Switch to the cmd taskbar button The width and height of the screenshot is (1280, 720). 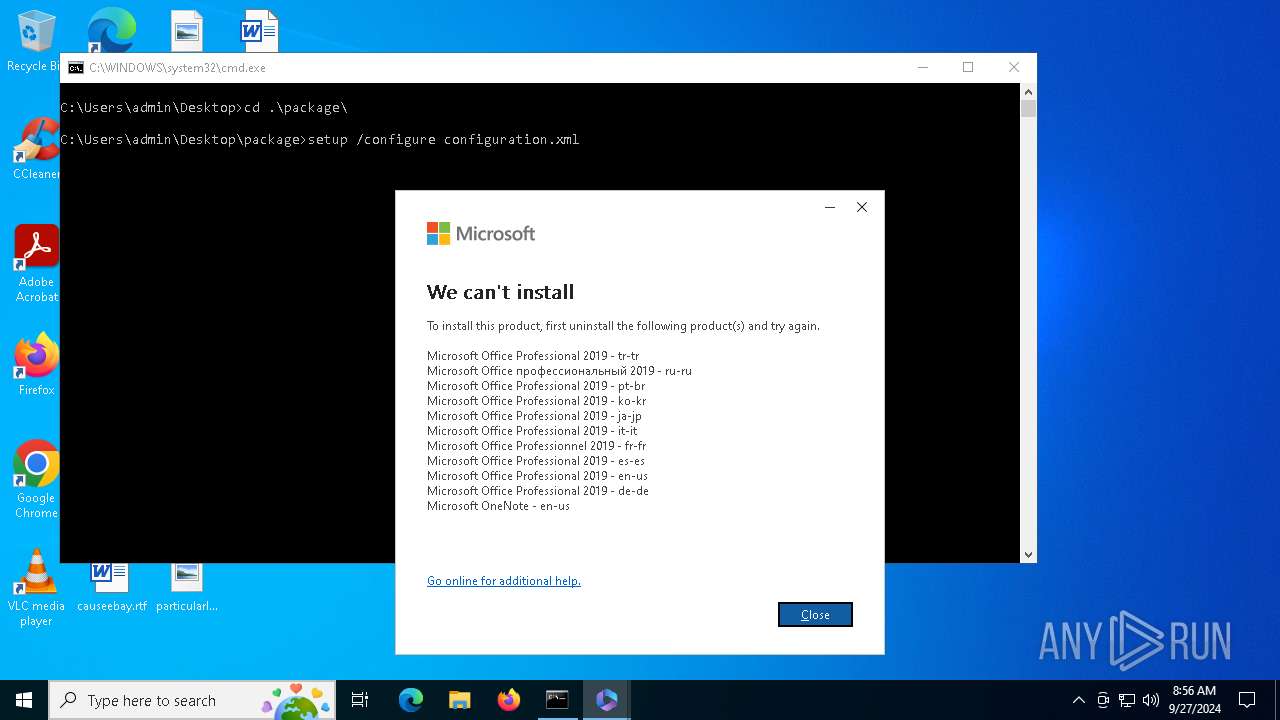point(557,700)
